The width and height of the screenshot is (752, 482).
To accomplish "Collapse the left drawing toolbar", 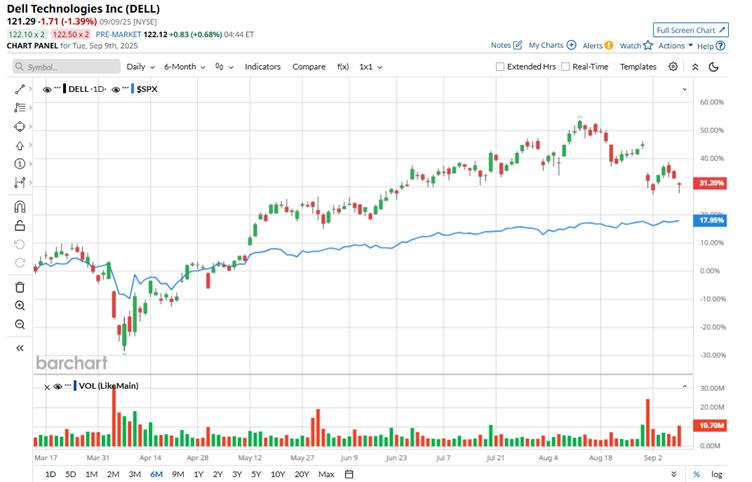I will pos(20,348).
